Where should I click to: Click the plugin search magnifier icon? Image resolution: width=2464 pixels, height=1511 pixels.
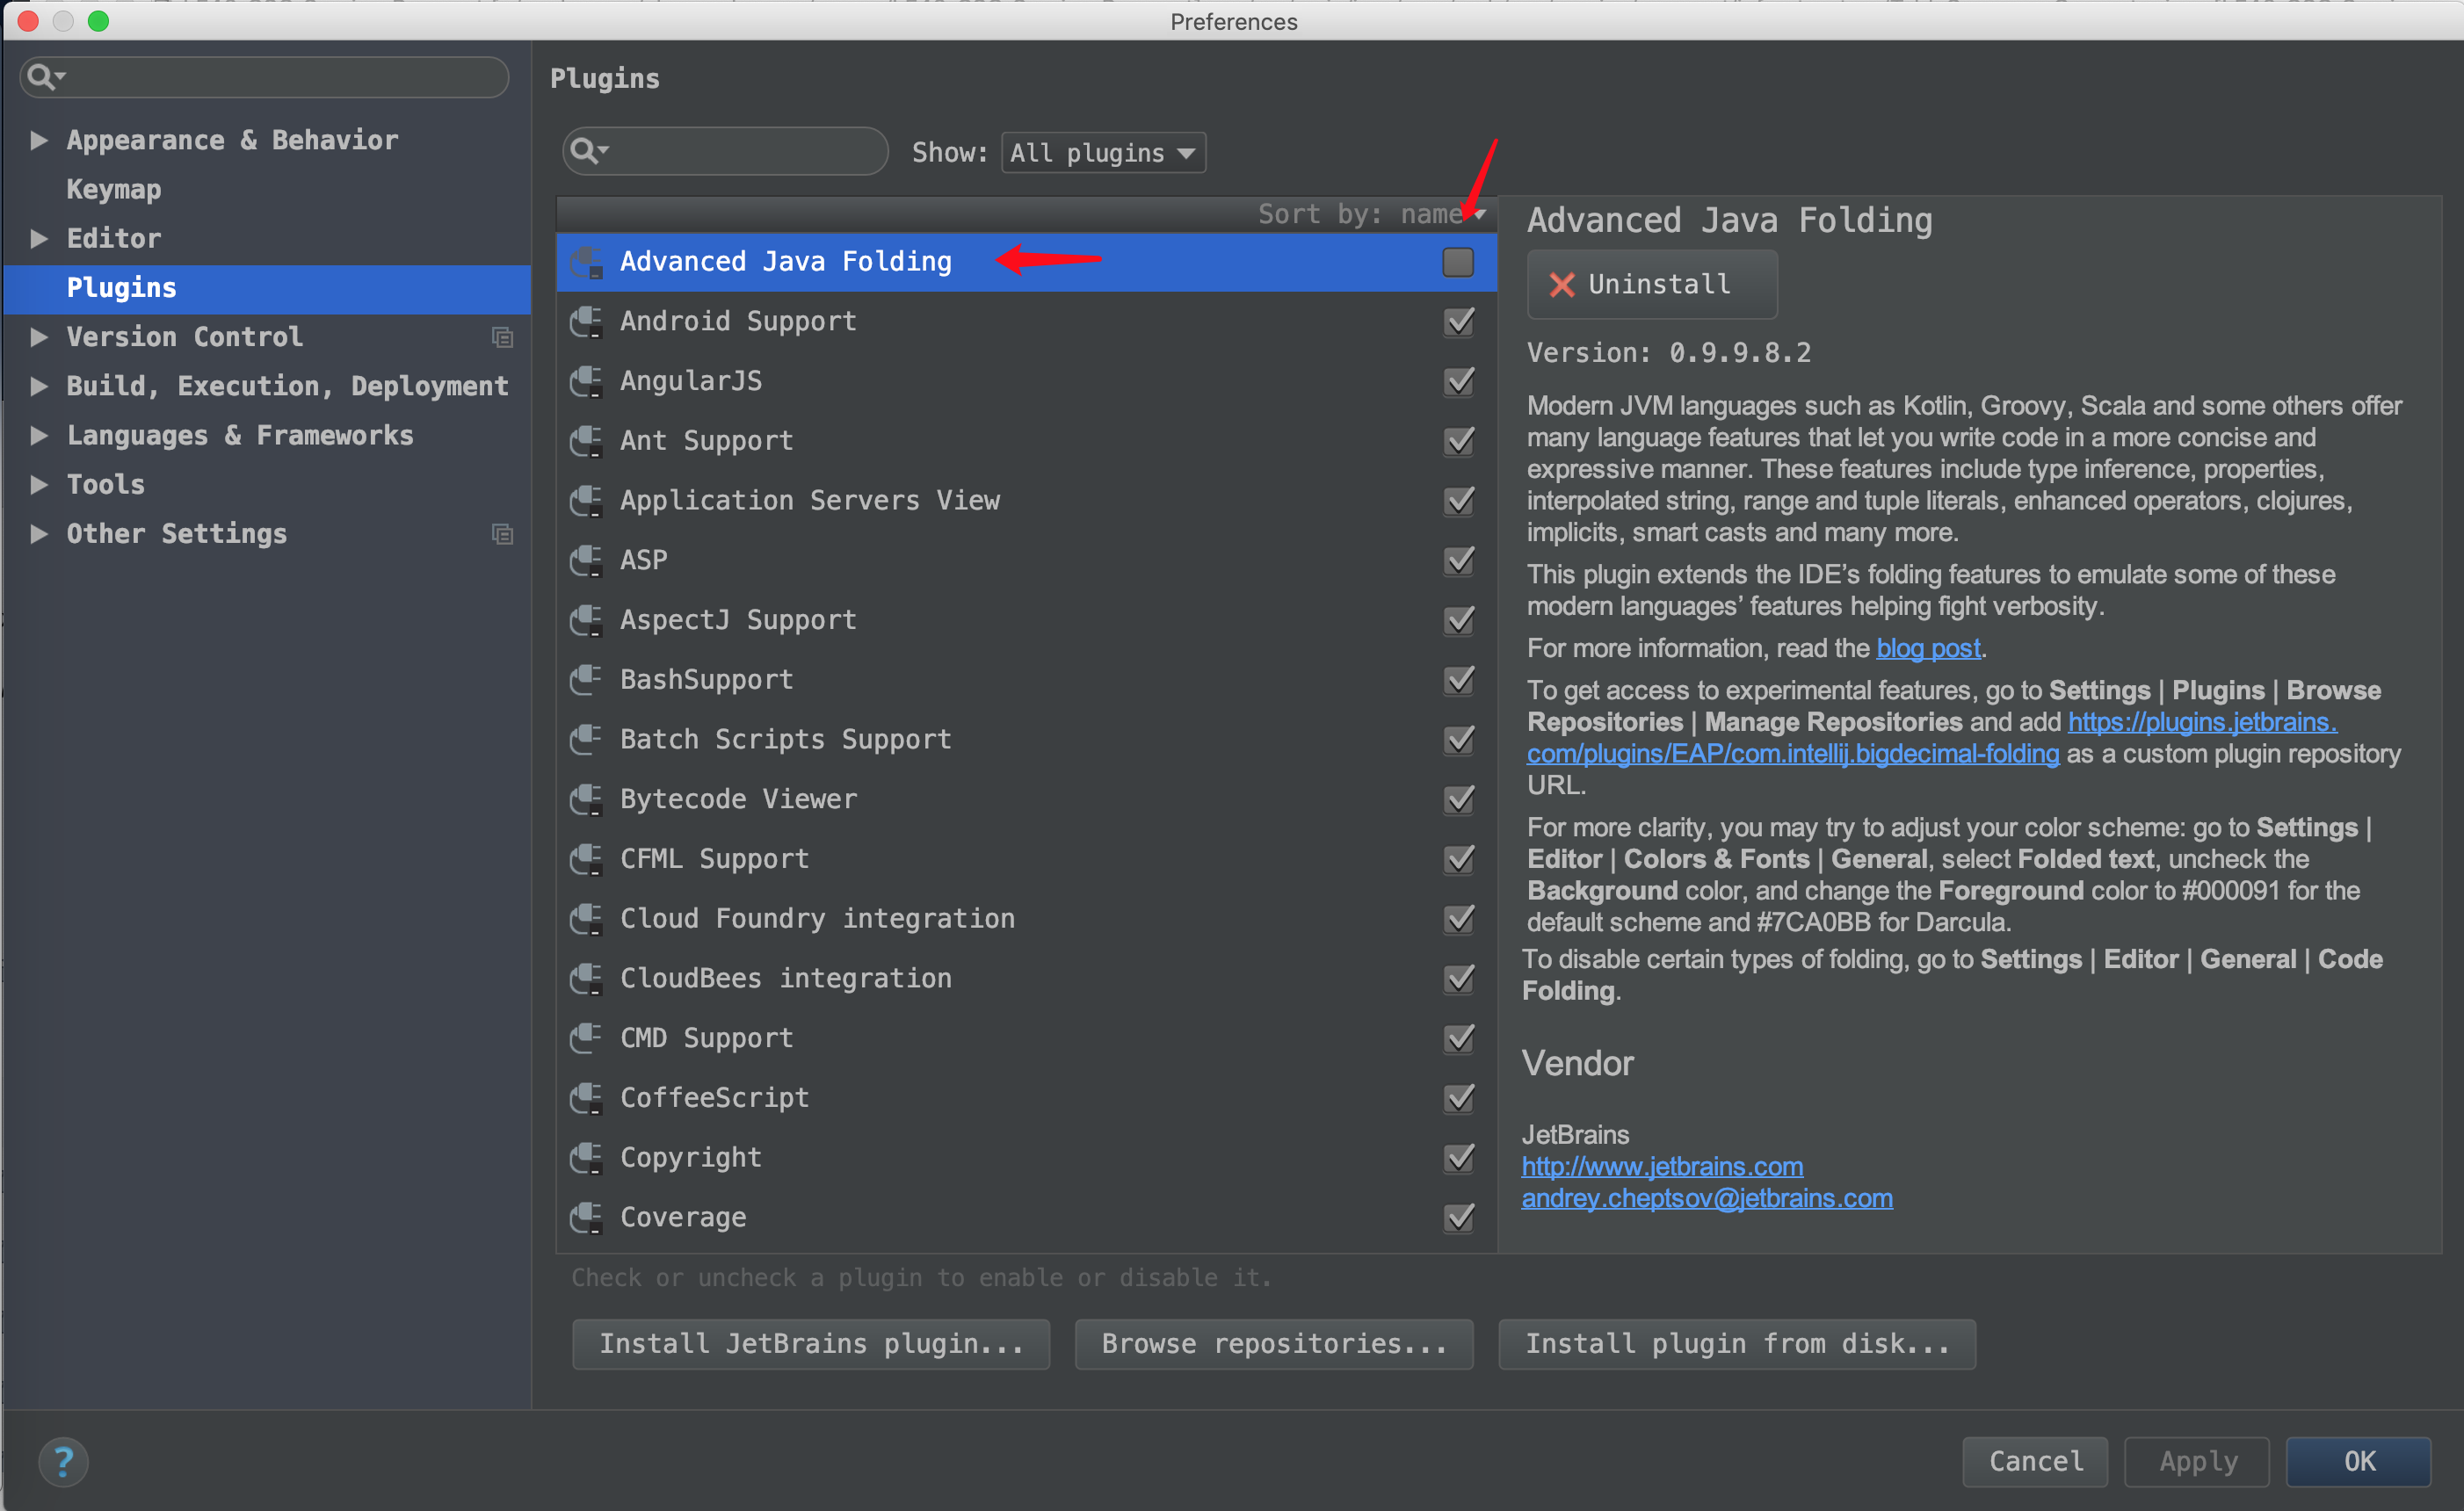tap(588, 151)
